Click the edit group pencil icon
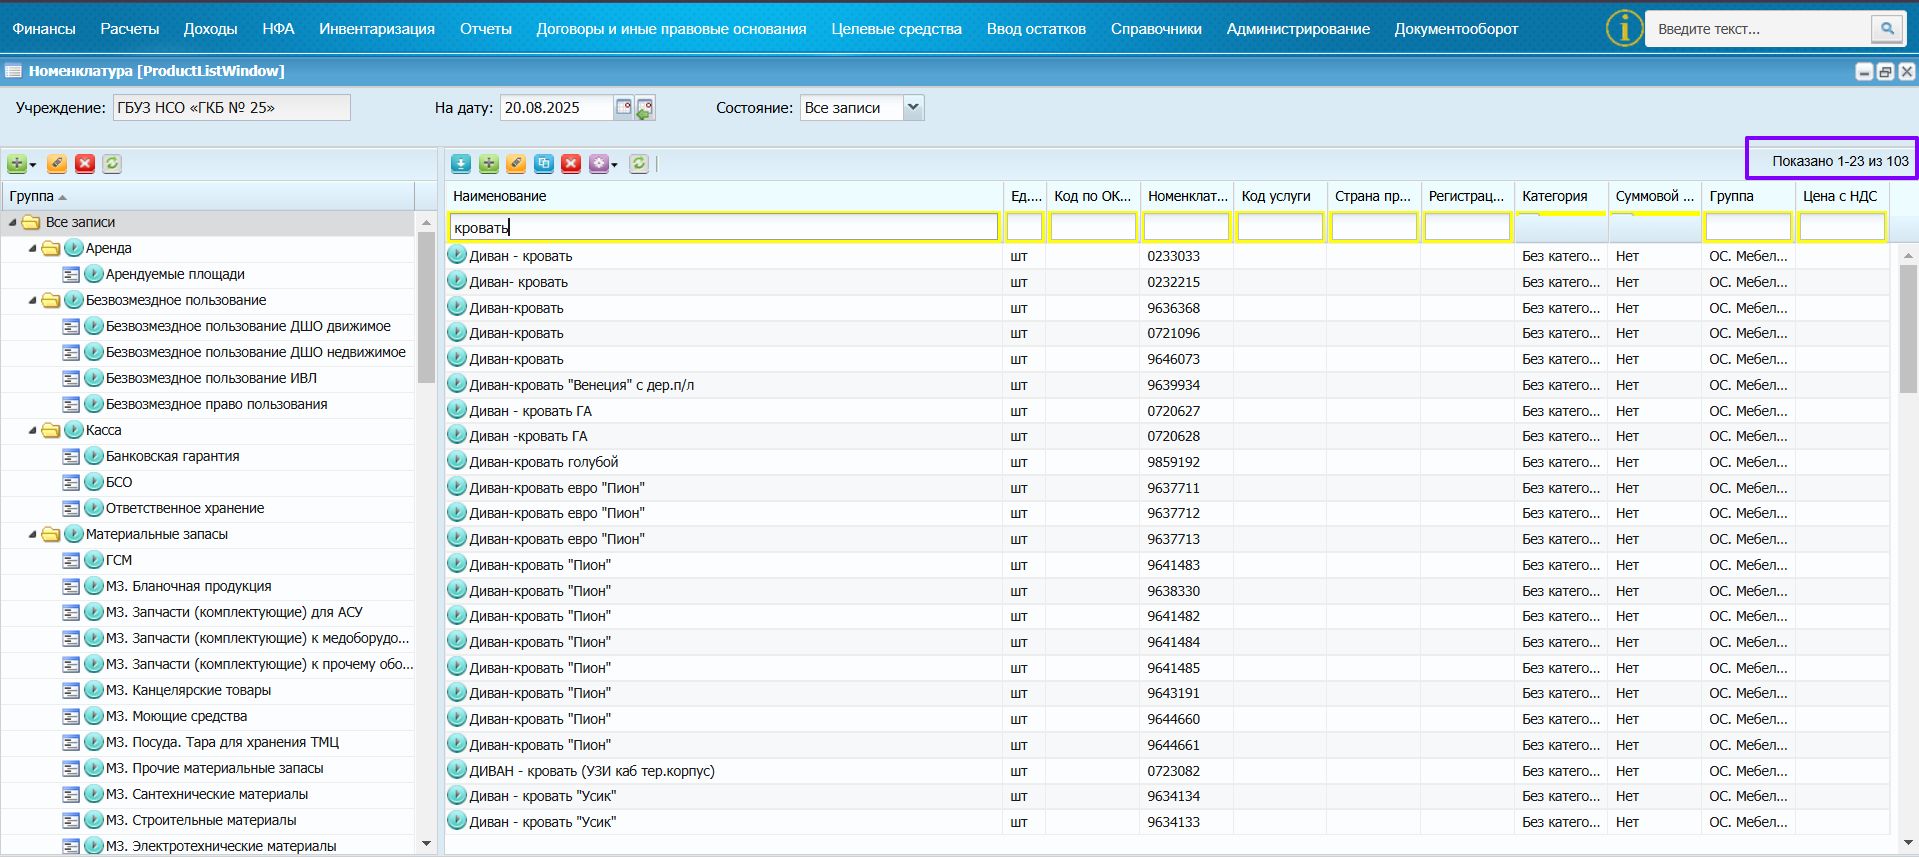The image size is (1919, 857). point(57,164)
